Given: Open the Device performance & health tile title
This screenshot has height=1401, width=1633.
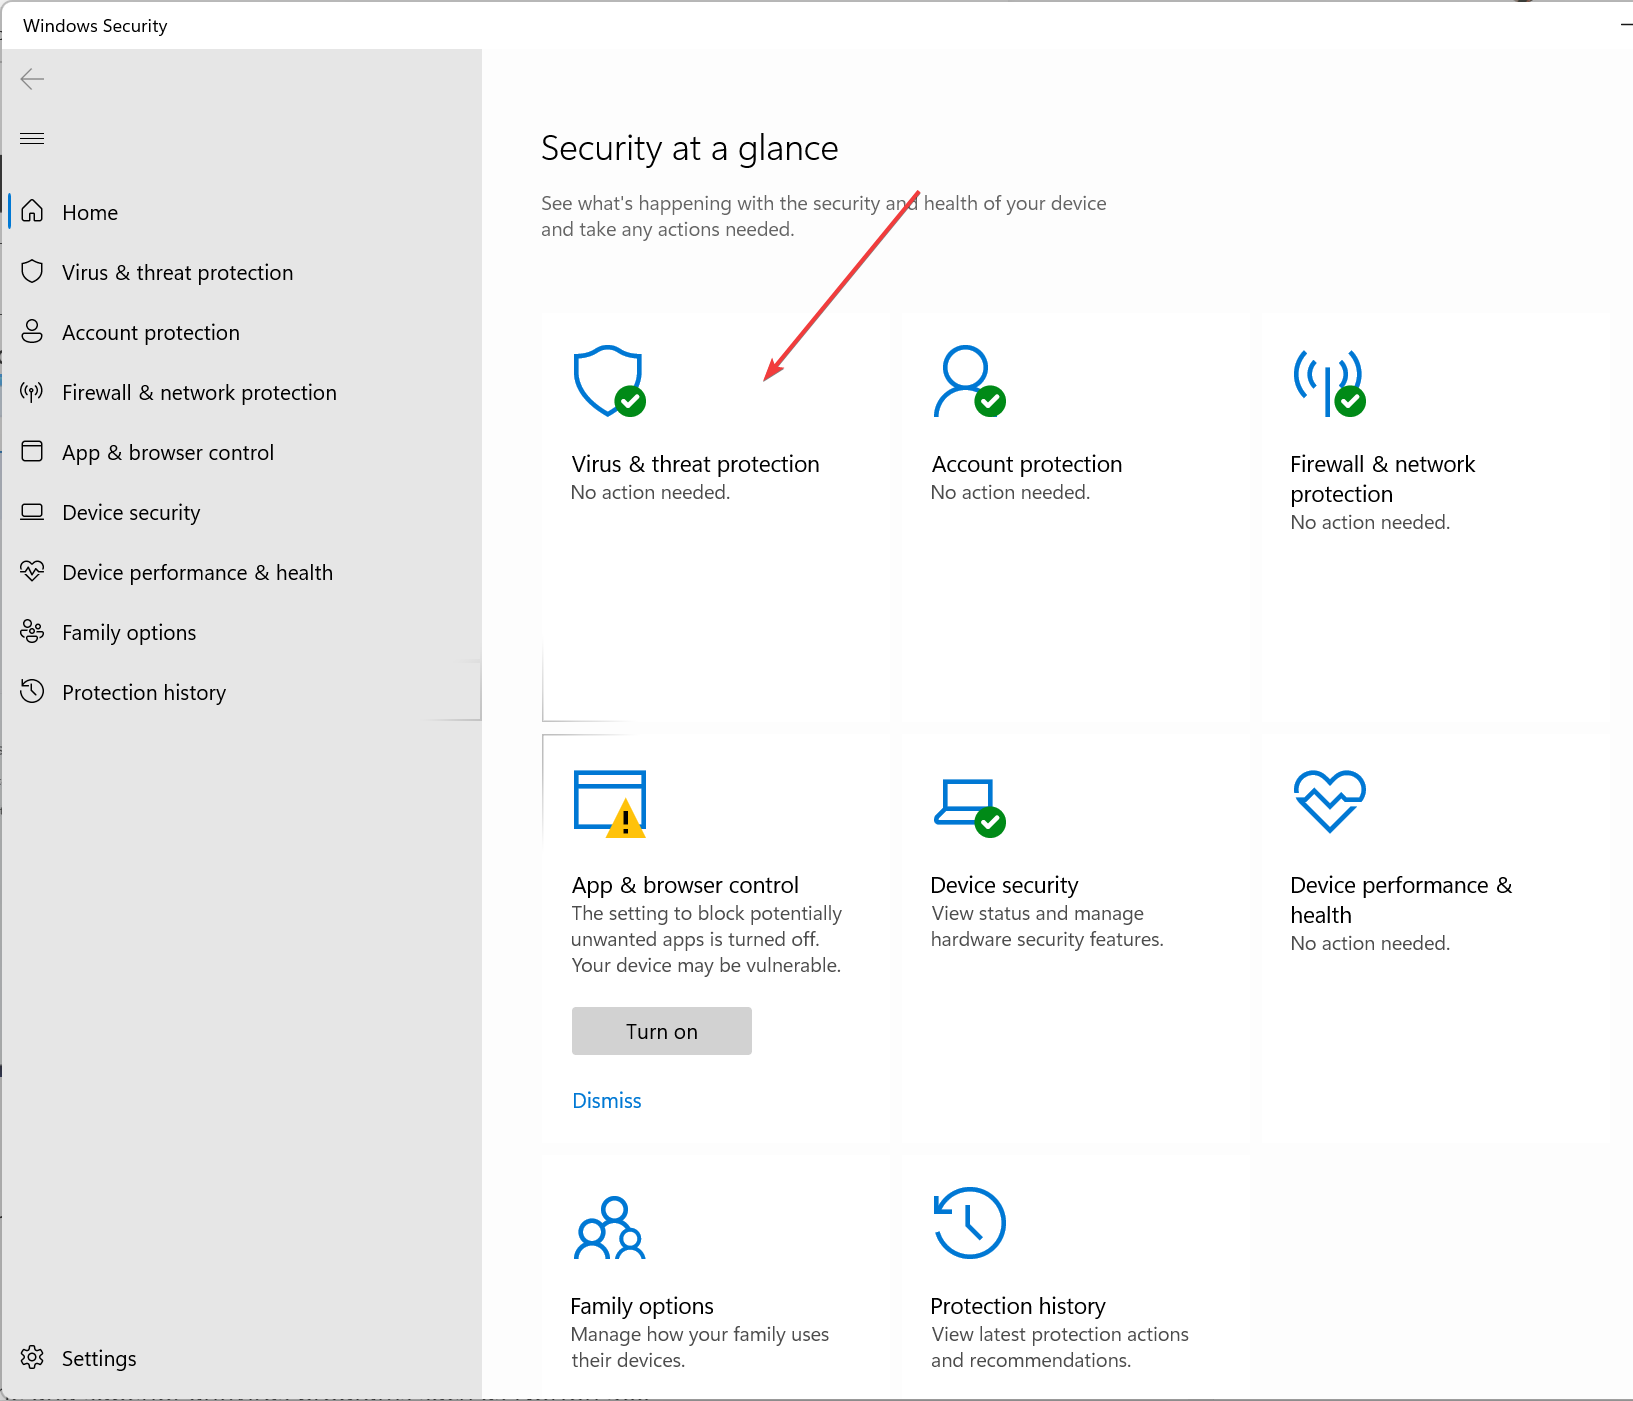Looking at the screenshot, I should pos(1401,900).
